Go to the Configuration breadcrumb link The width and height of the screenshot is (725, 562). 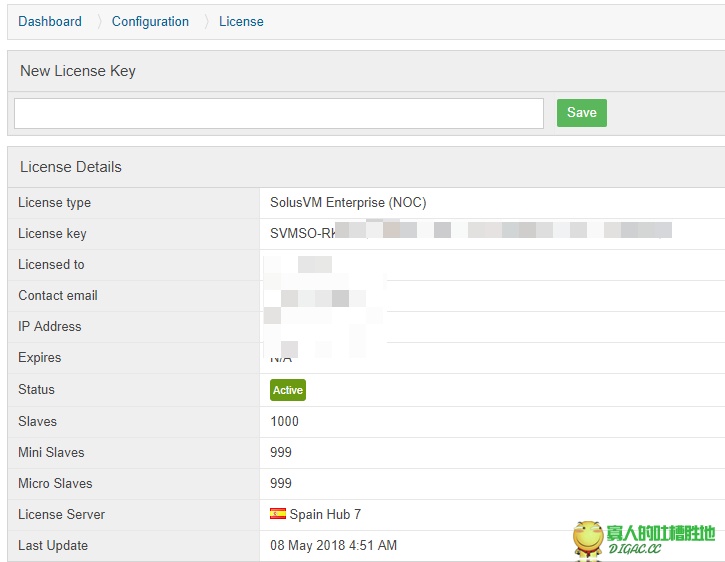[150, 21]
